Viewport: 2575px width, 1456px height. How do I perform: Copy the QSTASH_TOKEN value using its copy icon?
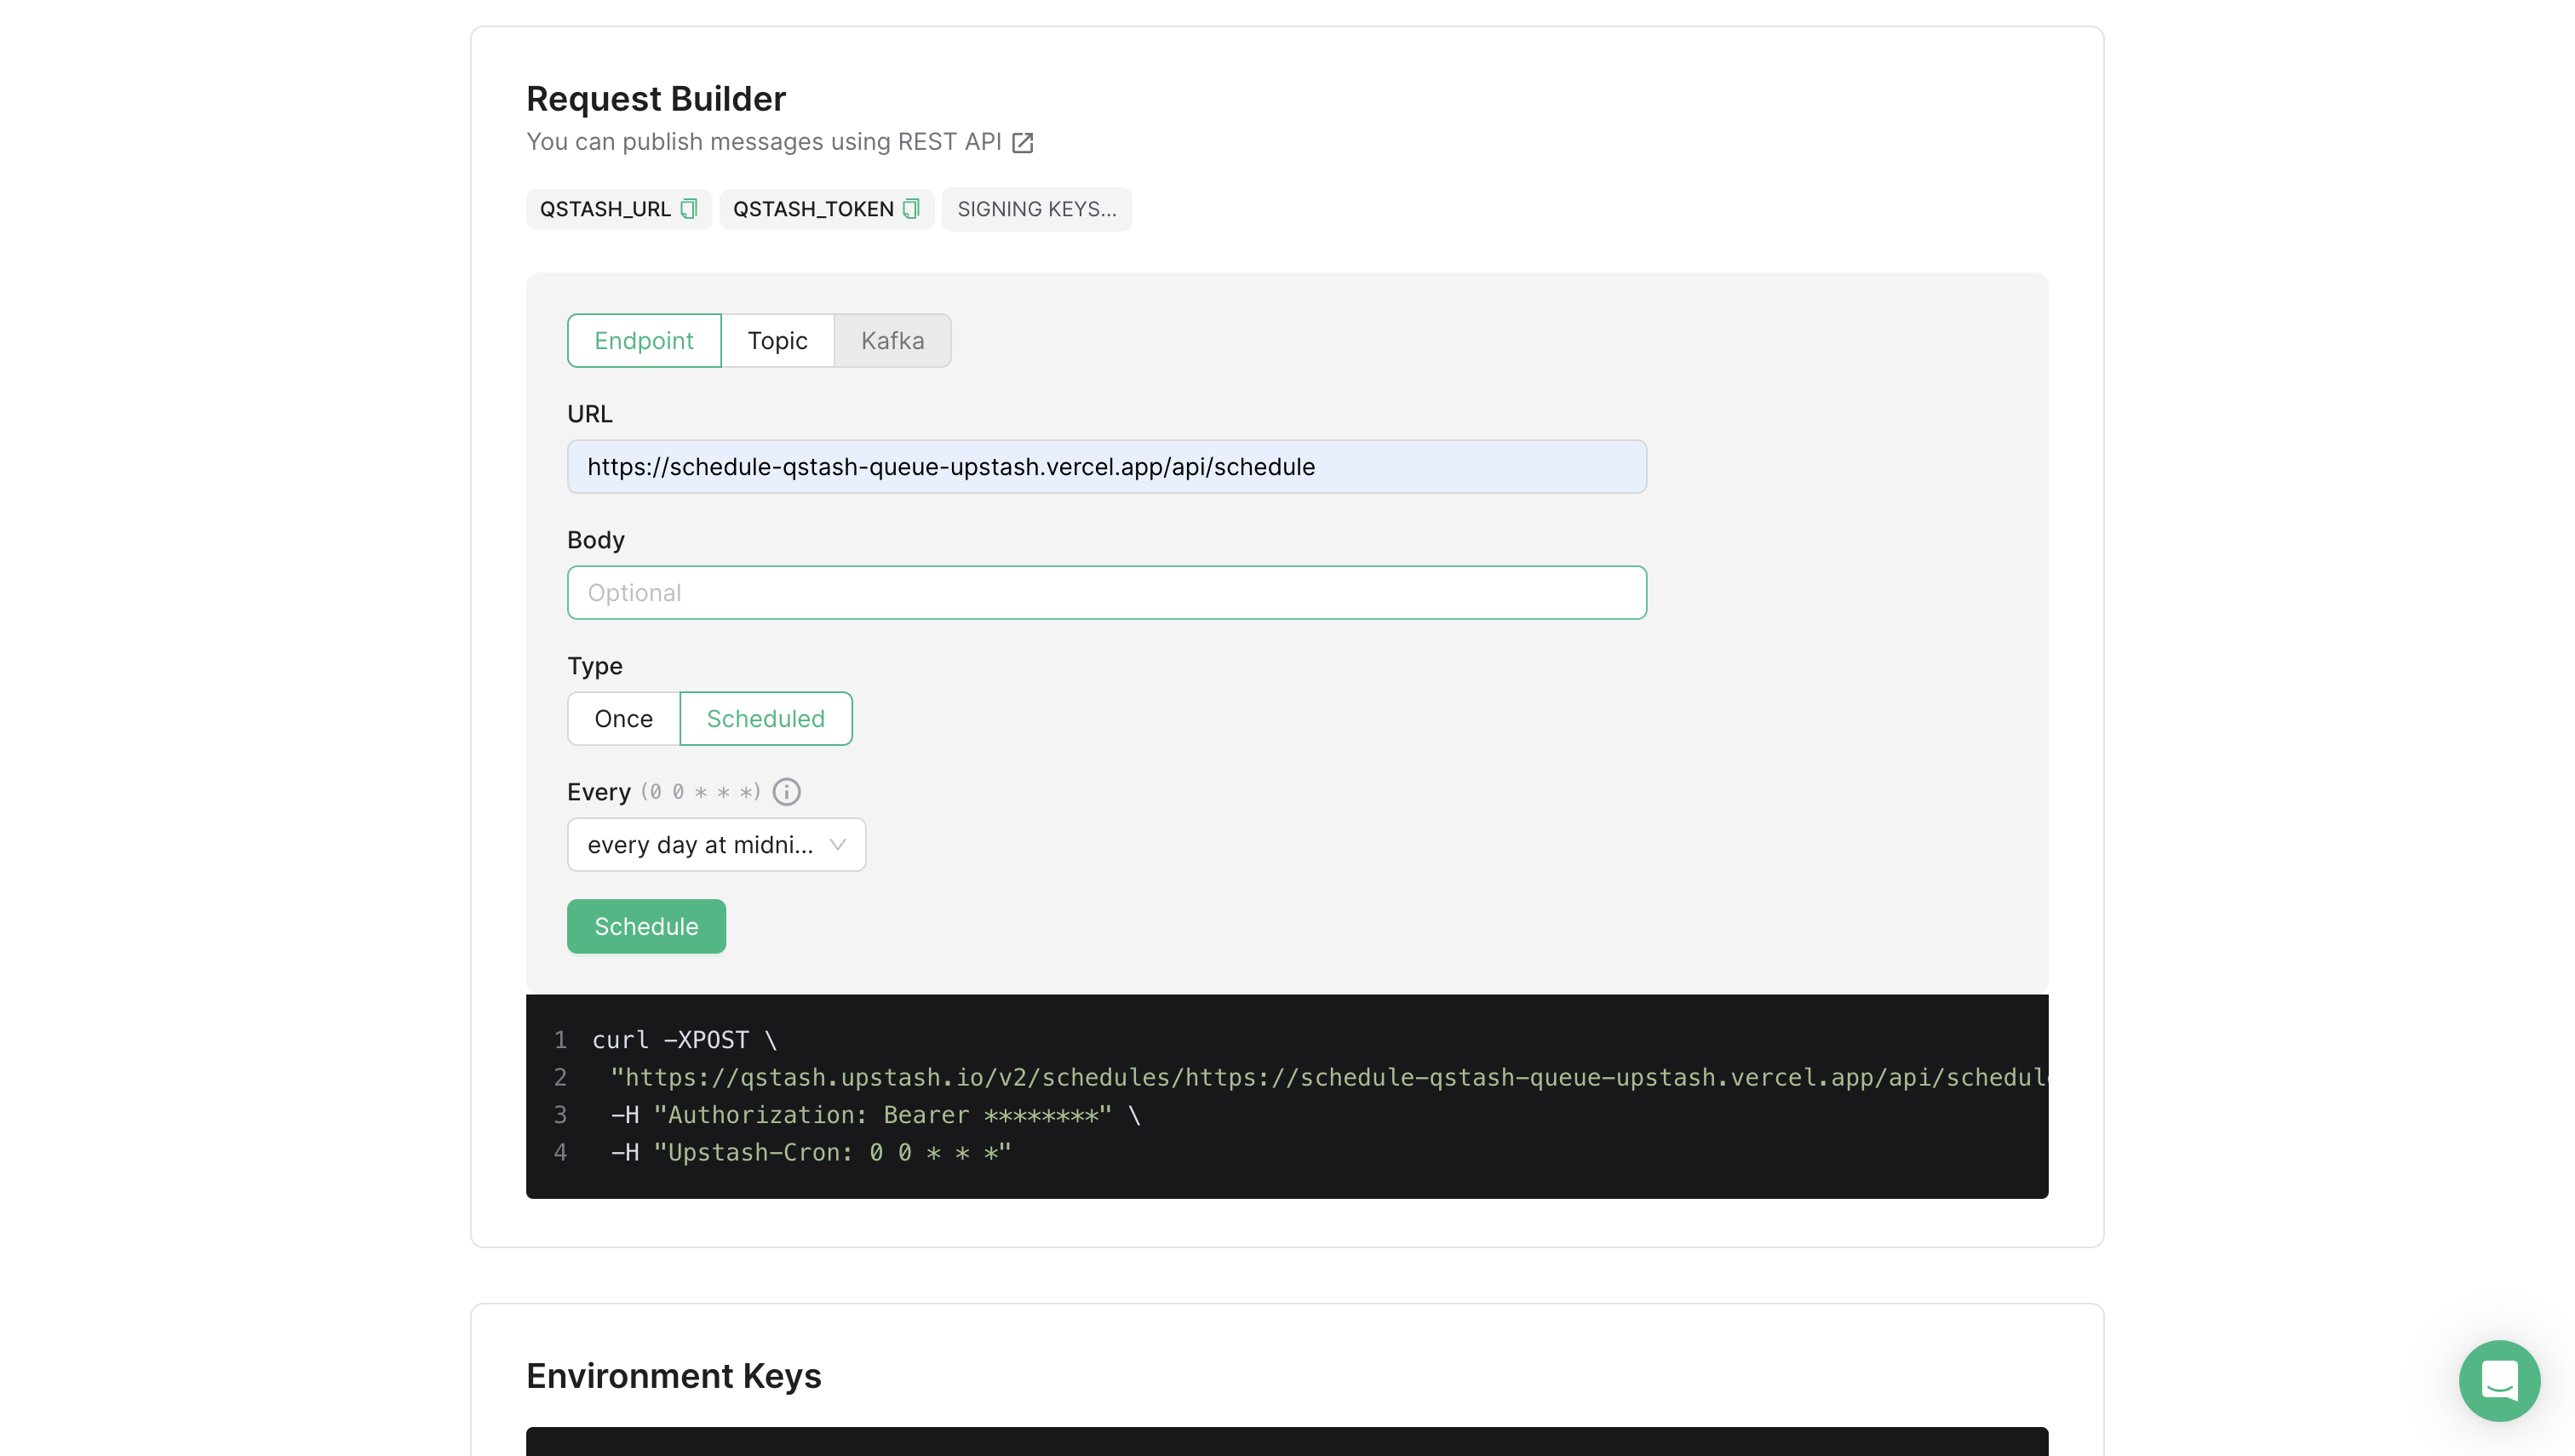click(909, 209)
